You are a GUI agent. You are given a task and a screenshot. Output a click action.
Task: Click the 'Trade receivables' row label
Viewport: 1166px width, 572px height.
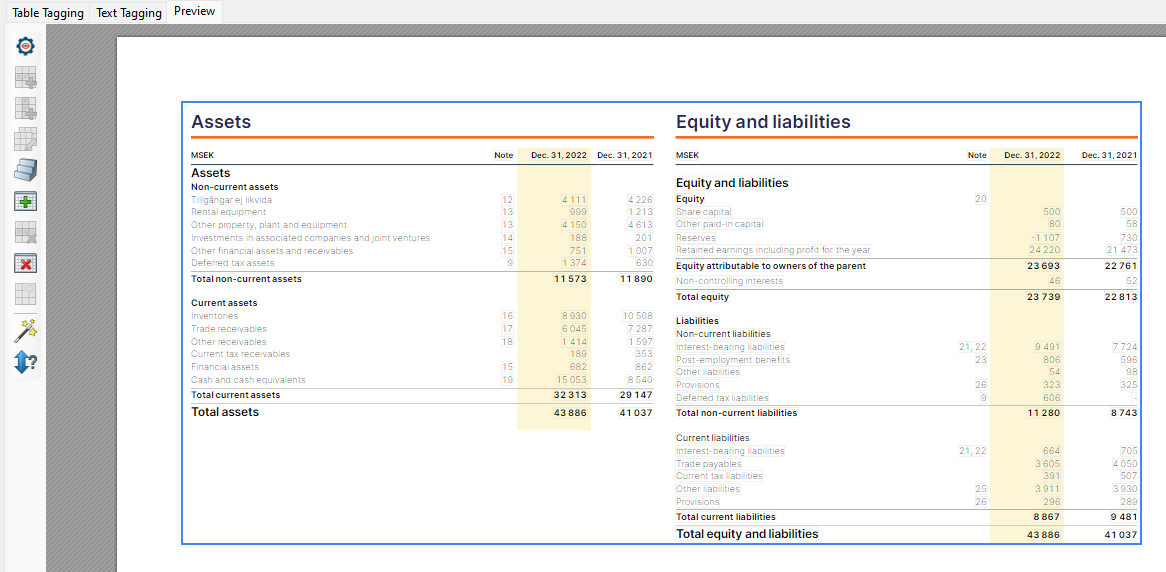[x=229, y=329]
